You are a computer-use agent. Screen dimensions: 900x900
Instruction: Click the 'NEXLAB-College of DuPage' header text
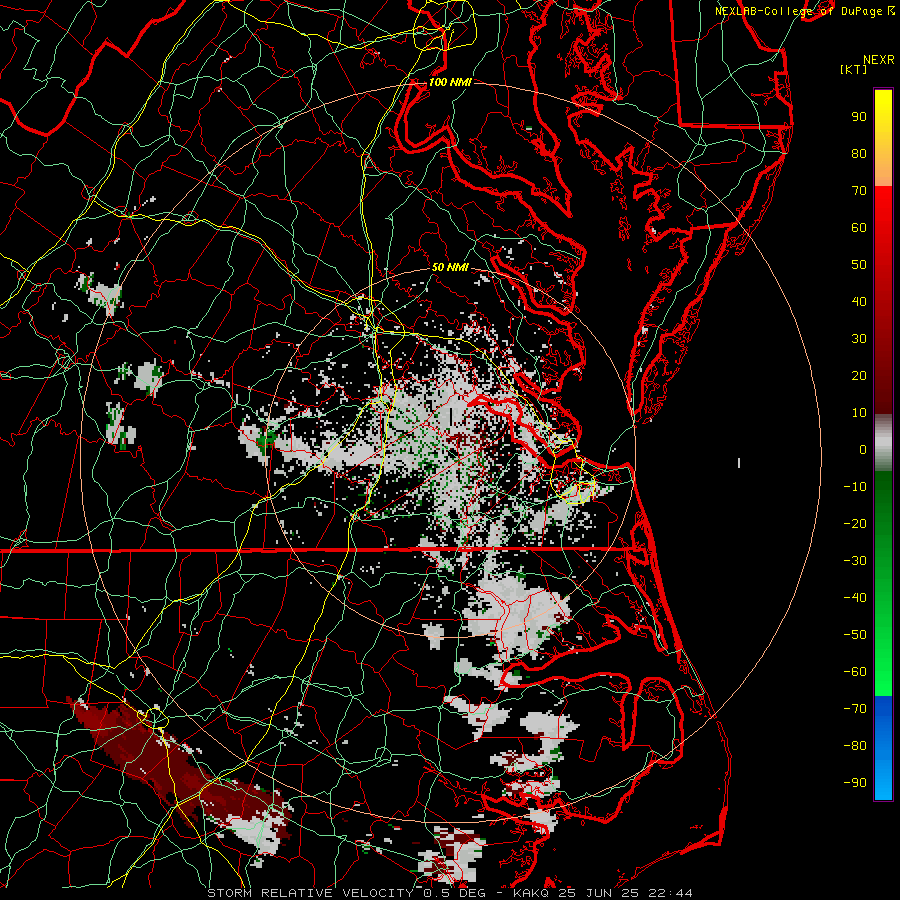pos(798,11)
